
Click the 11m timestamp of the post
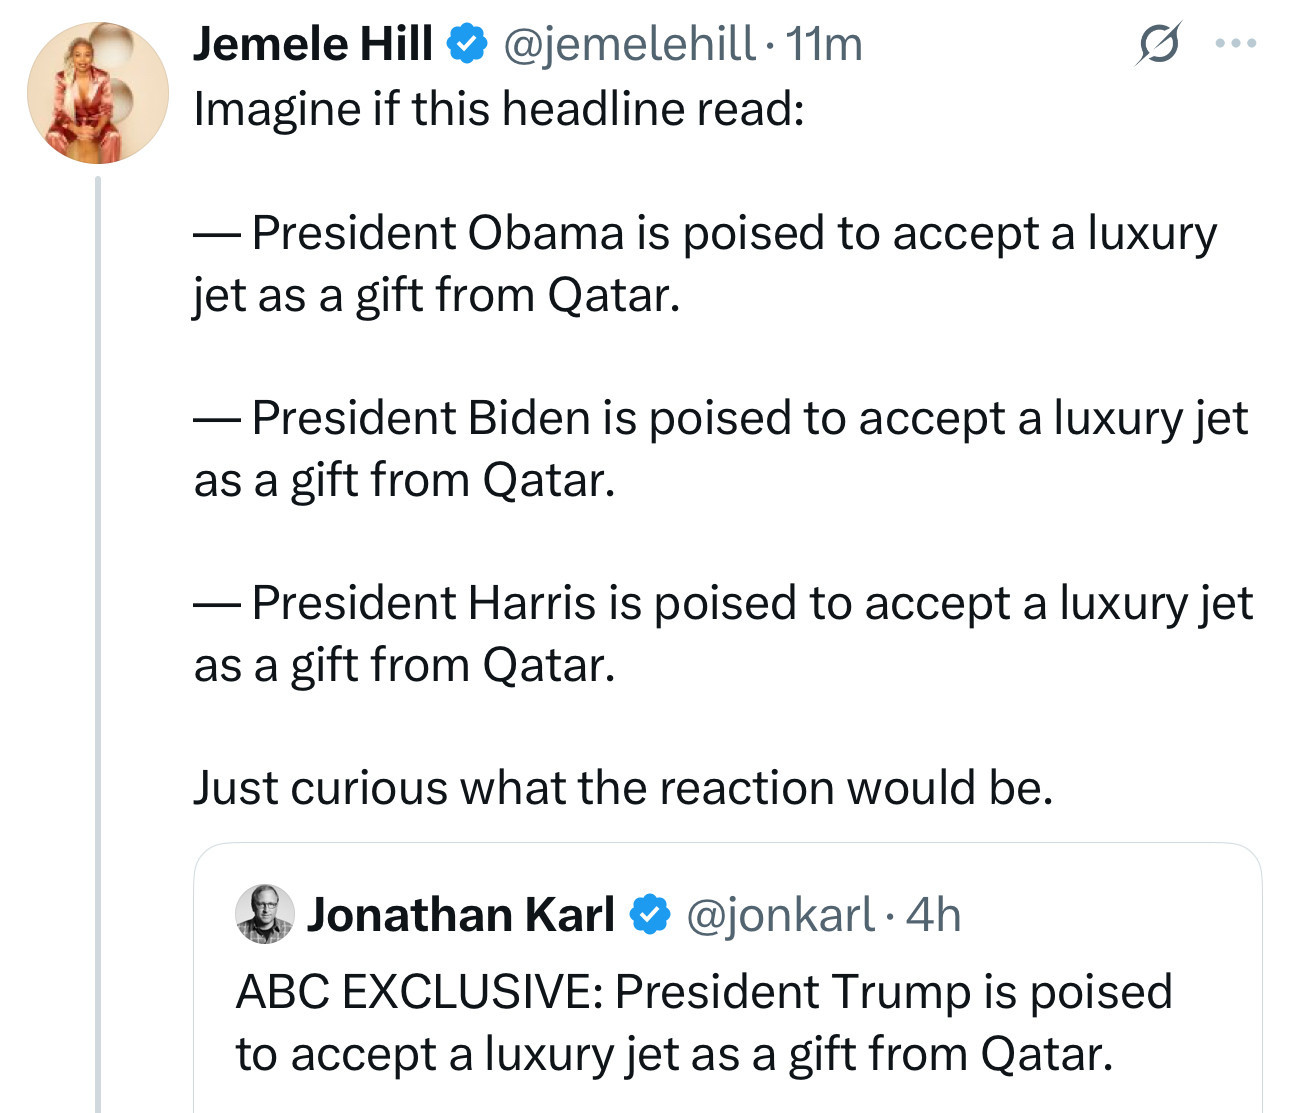click(x=823, y=44)
